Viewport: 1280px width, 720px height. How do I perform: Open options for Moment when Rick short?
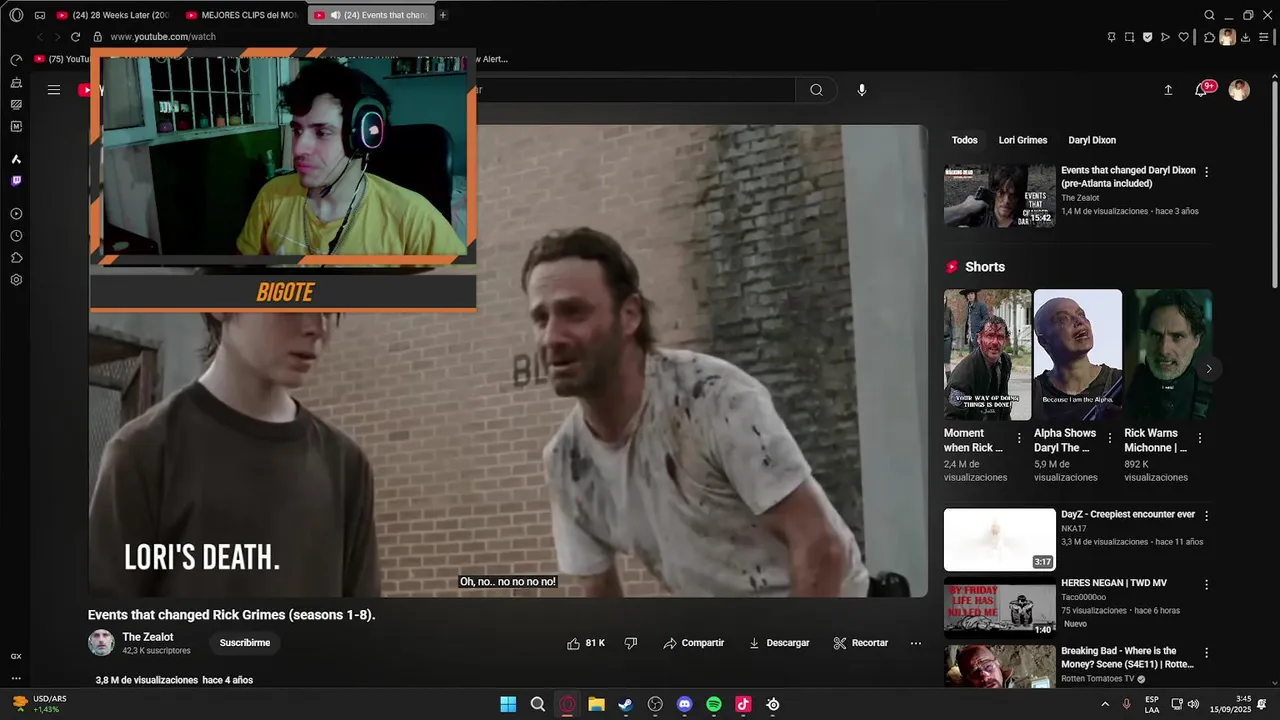(x=1019, y=438)
